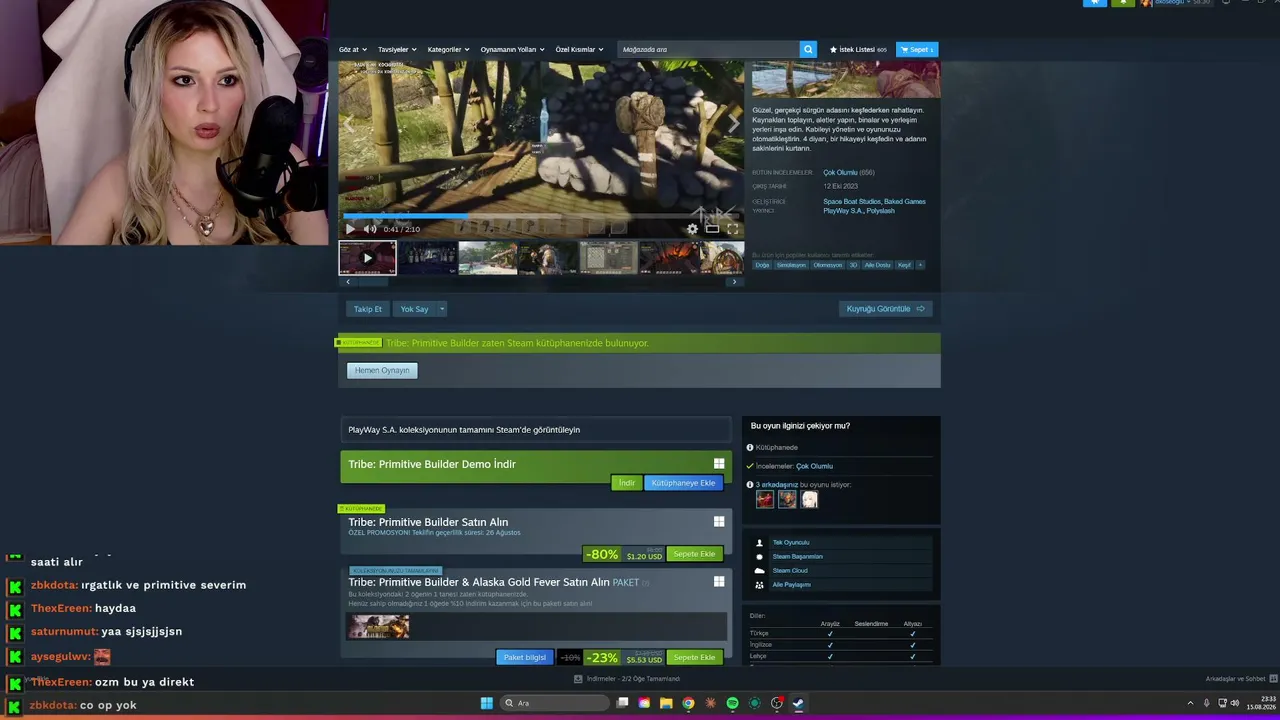Open Özel Kısımlar menu

tap(580, 49)
